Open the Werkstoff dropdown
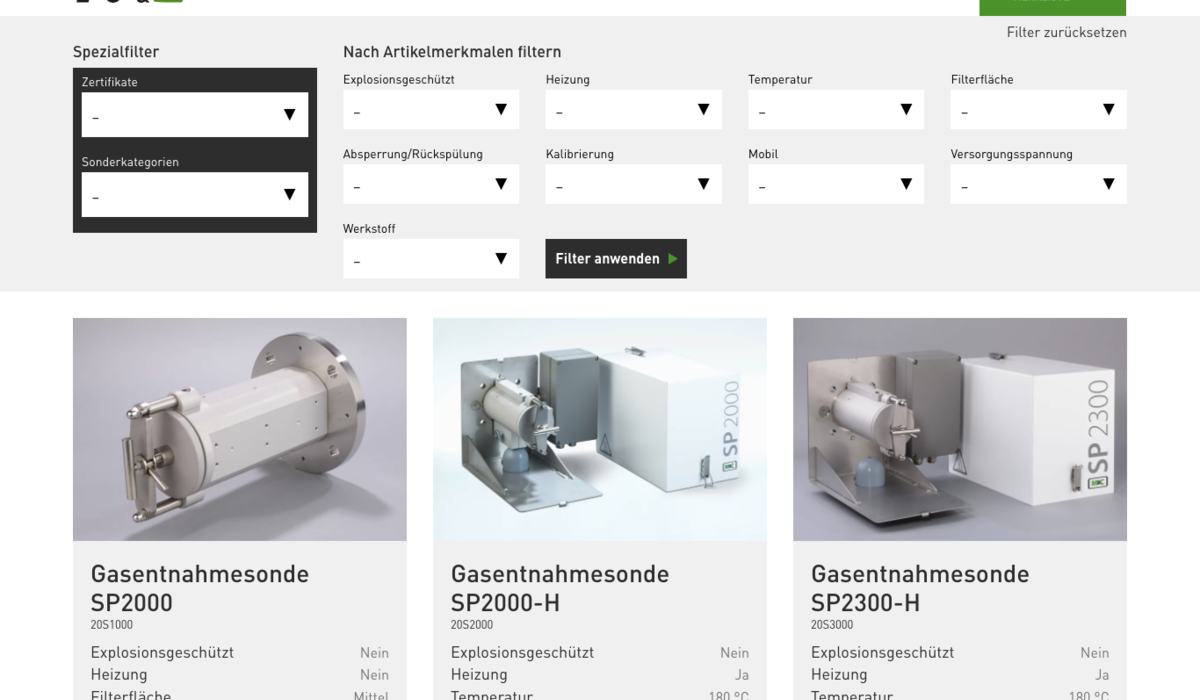This screenshot has width=1200, height=700. [x=430, y=259]
